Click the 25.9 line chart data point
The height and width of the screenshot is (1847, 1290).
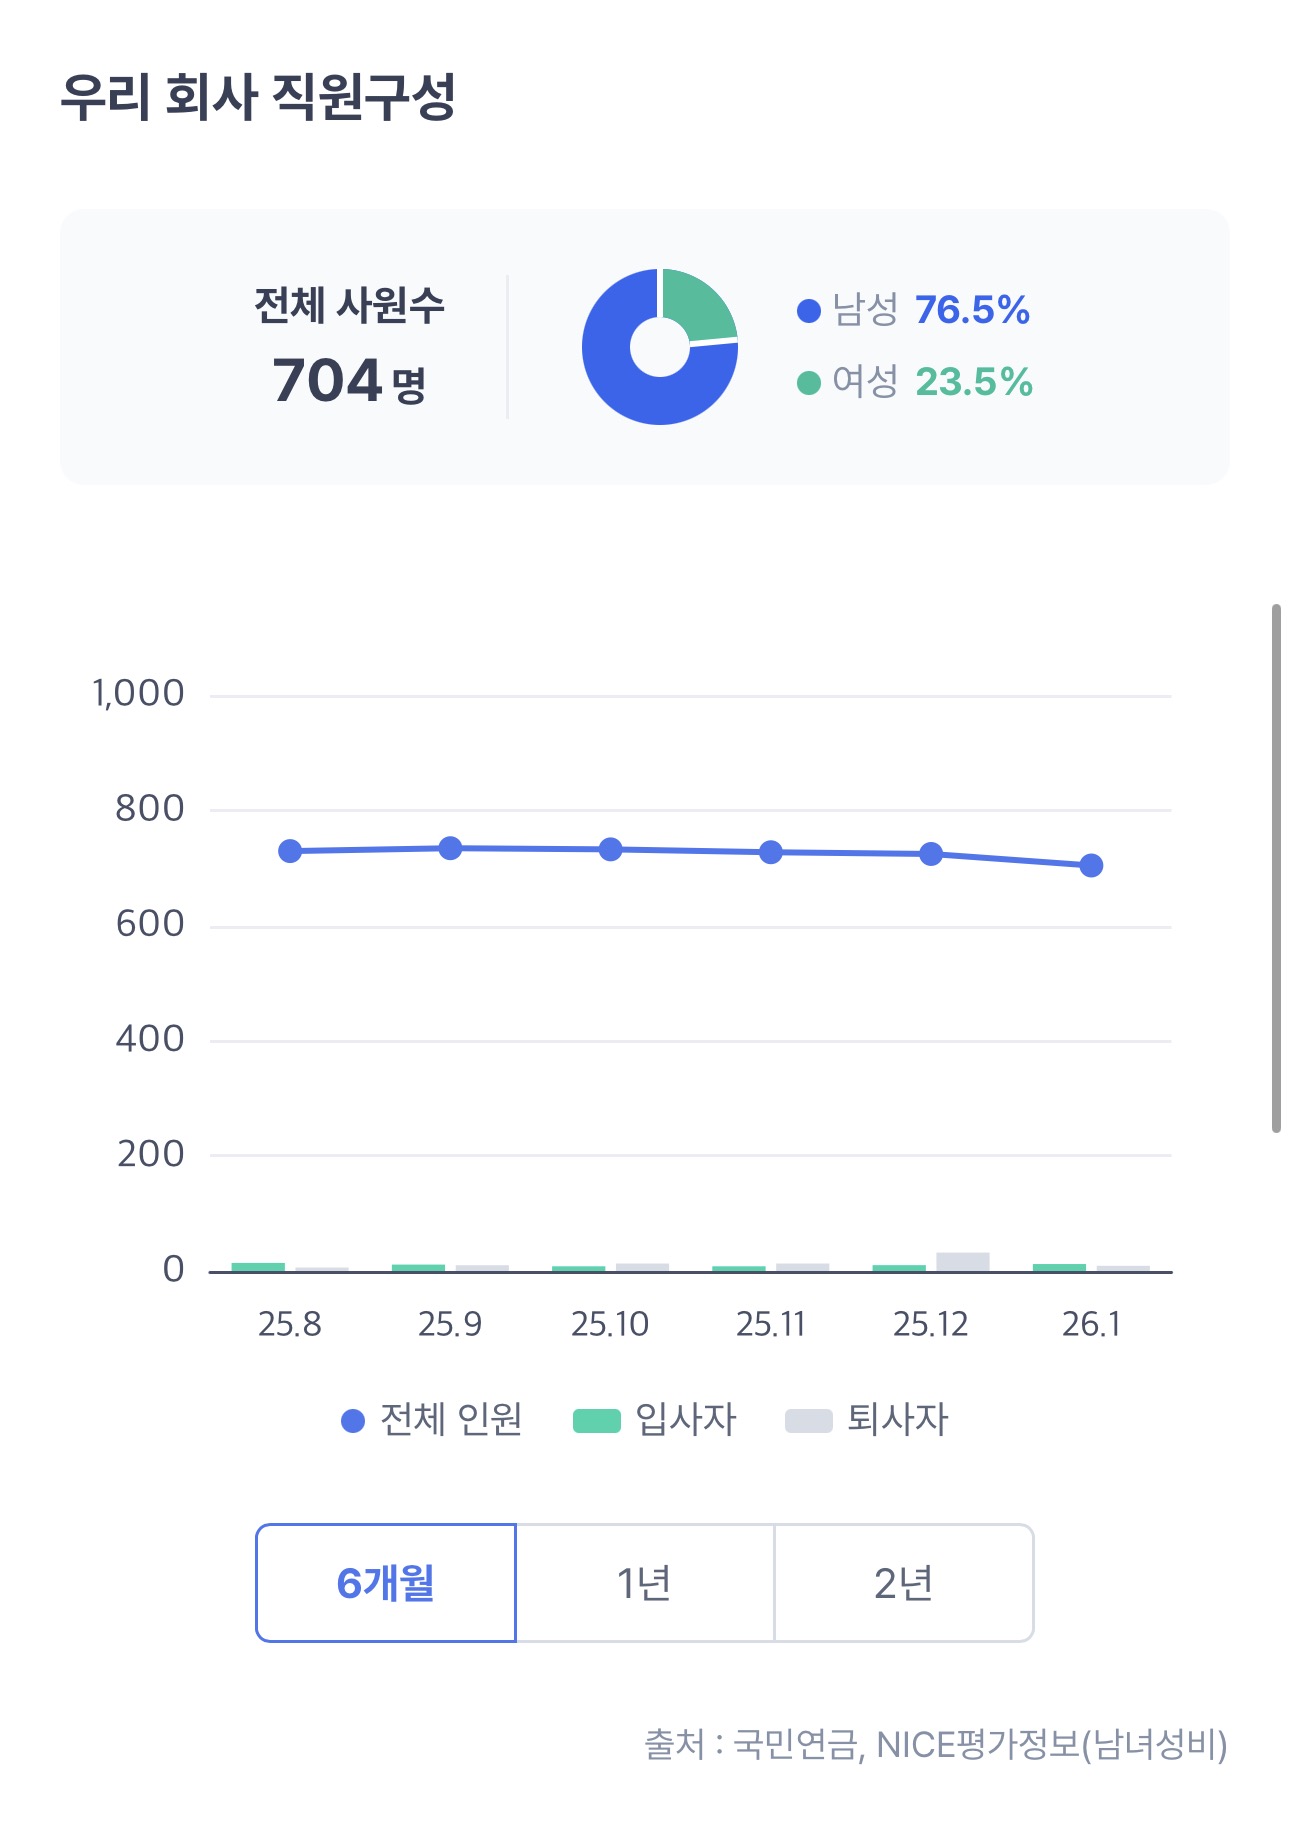(450, 848)
